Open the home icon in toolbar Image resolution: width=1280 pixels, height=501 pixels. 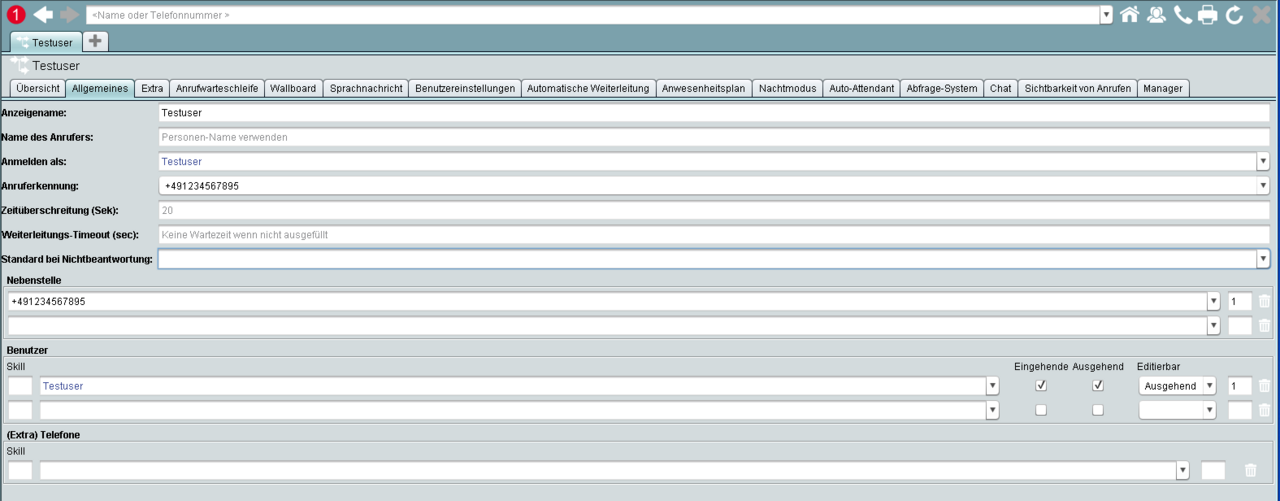pyautogui.click(x=1129, y=15)
